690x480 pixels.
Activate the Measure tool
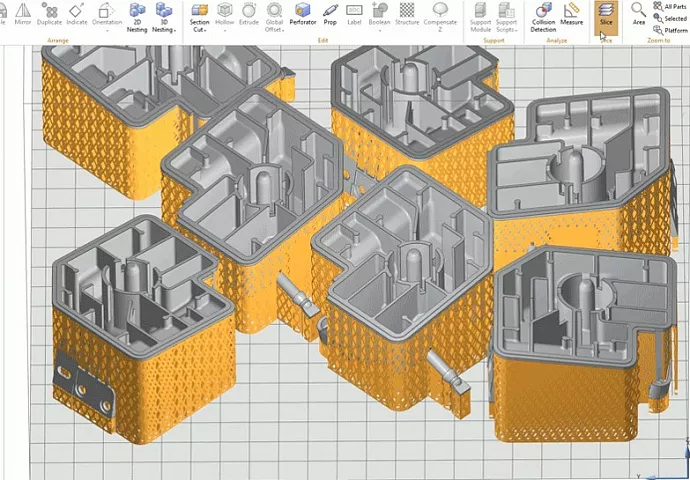tap(572, 13)
